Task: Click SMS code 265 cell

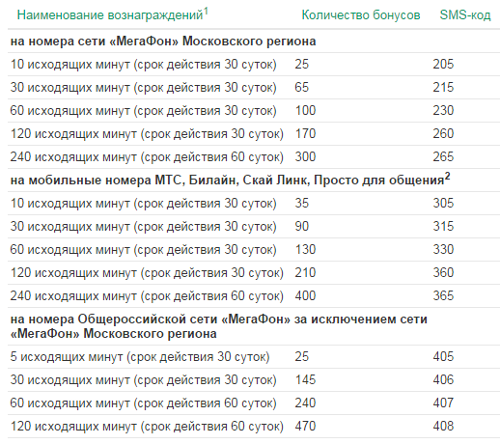Action: coord(443,157)
